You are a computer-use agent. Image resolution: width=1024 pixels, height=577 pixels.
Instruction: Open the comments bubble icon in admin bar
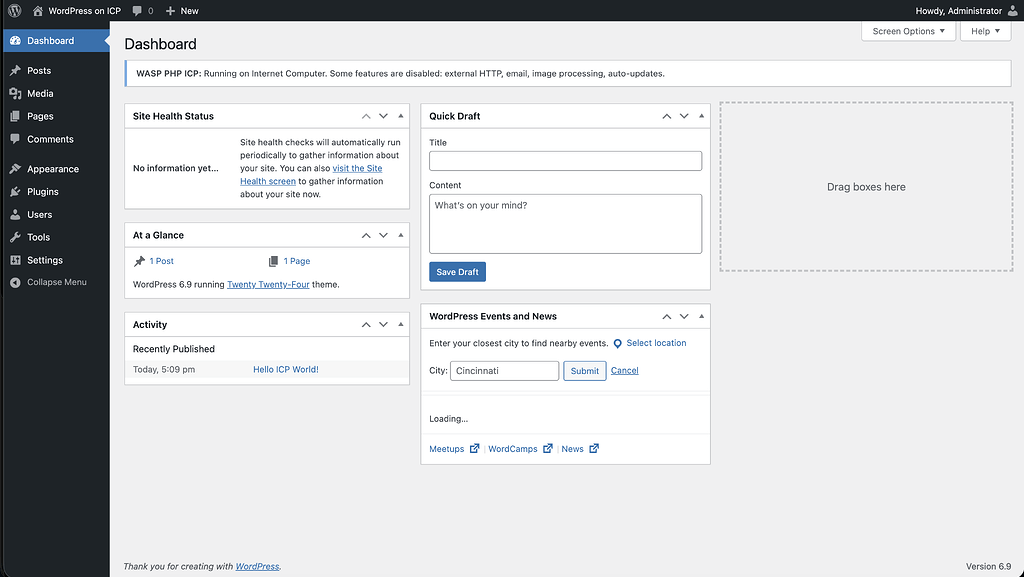point(137,11)
